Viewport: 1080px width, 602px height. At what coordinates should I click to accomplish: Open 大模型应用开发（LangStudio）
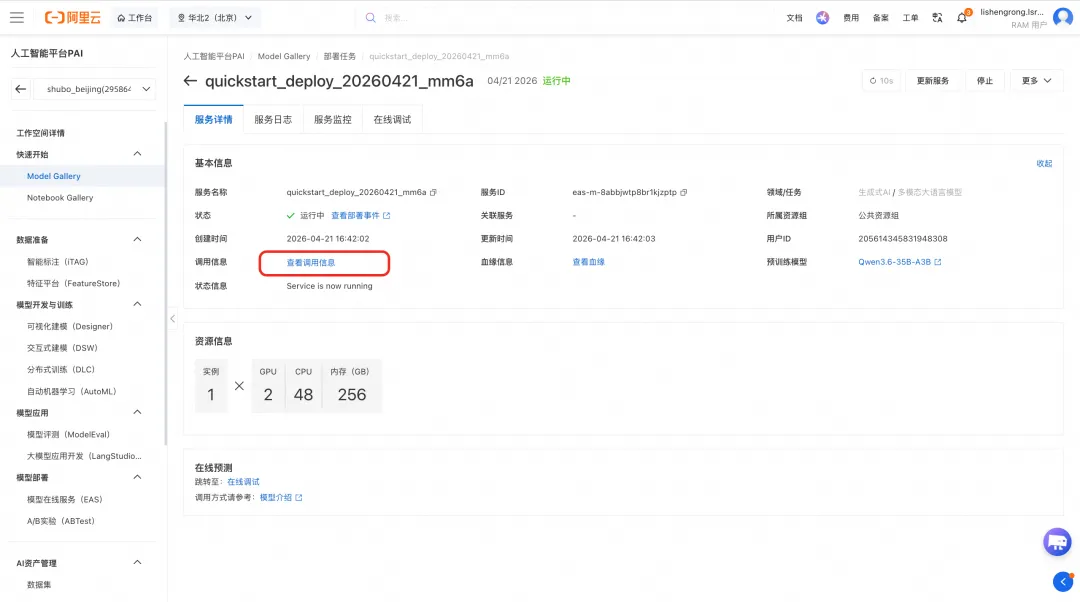click(83, 456)
